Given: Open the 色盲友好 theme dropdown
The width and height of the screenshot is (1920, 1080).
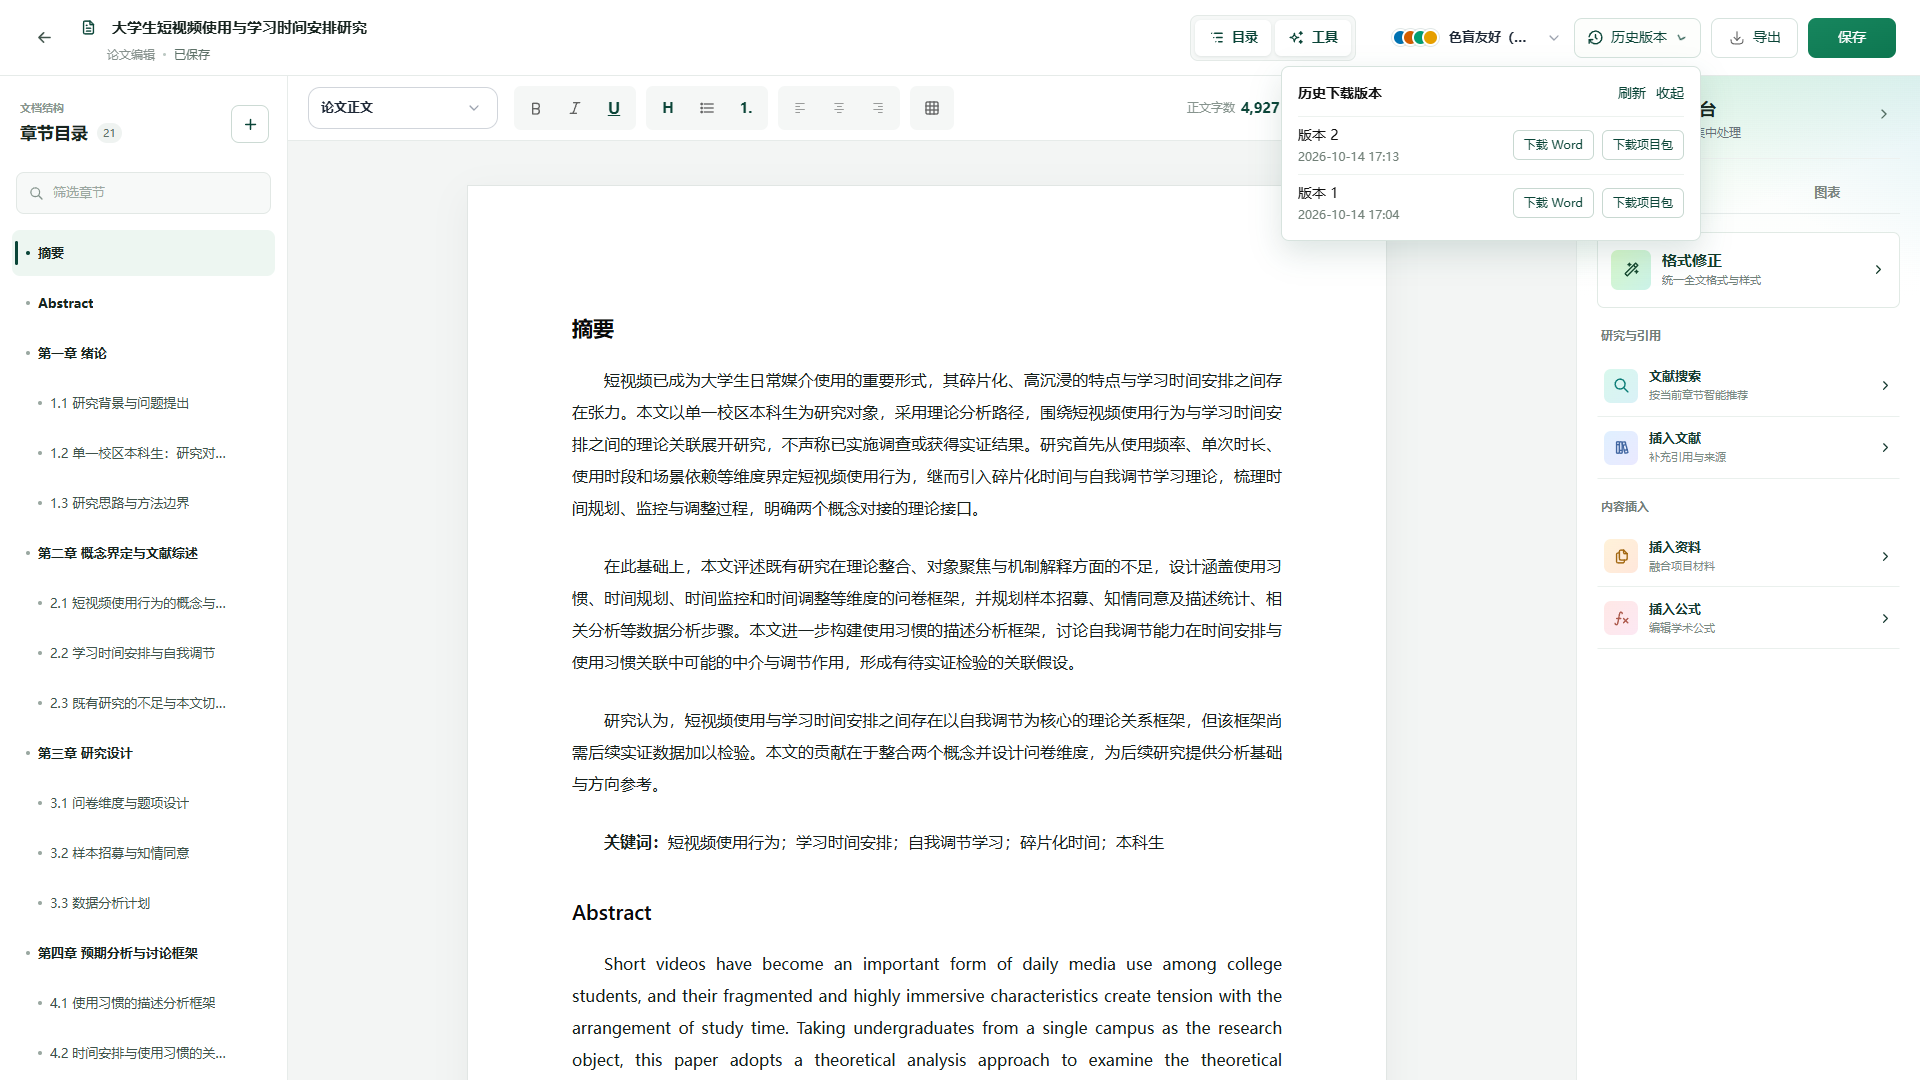Looking at the screenshot, I should point(1476,37).
